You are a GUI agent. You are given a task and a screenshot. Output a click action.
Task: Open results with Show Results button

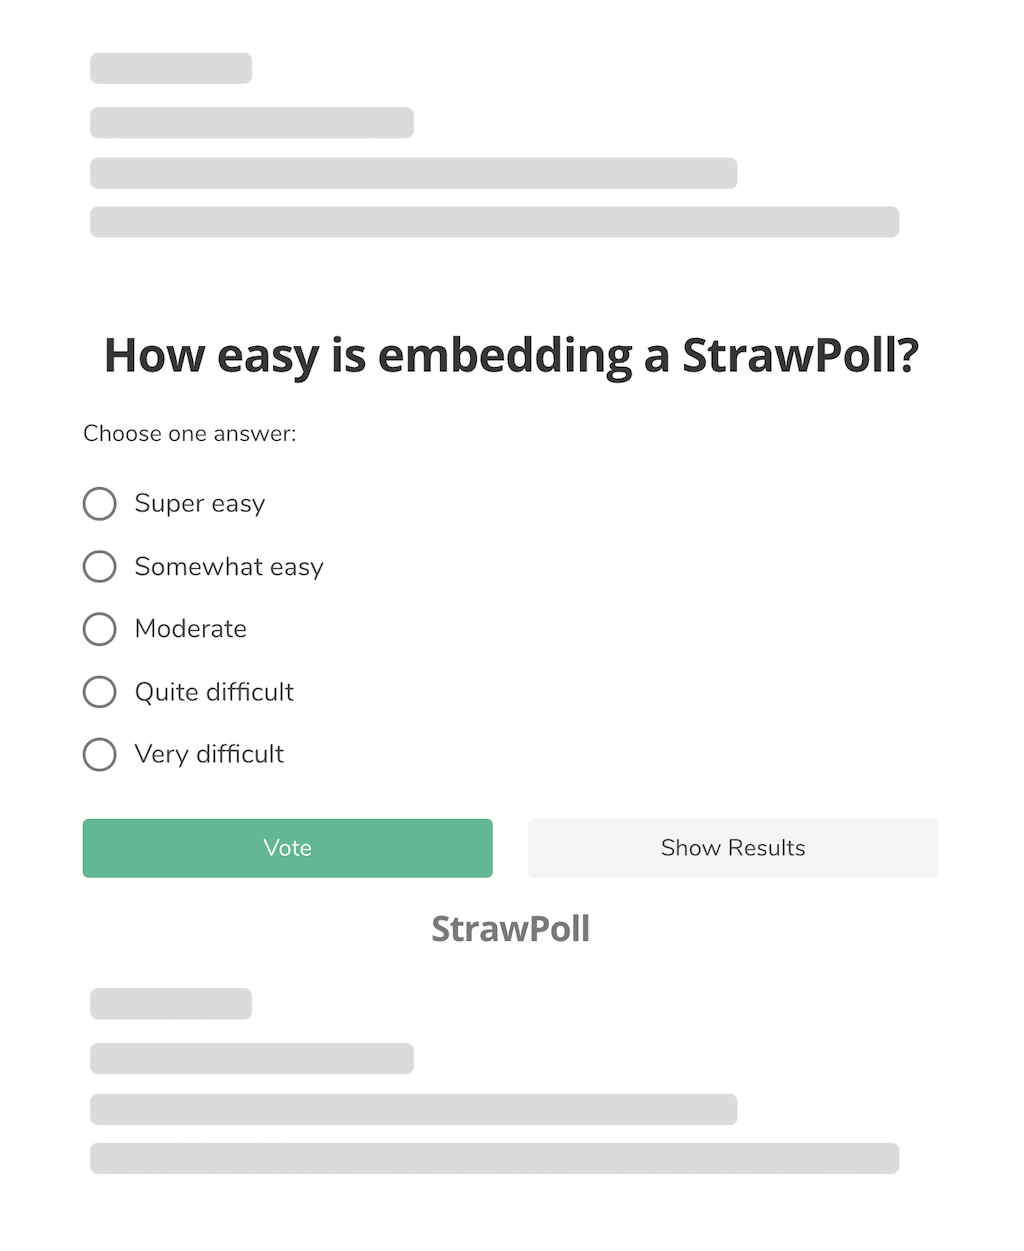pyautogui.click(x=733, y=848)
